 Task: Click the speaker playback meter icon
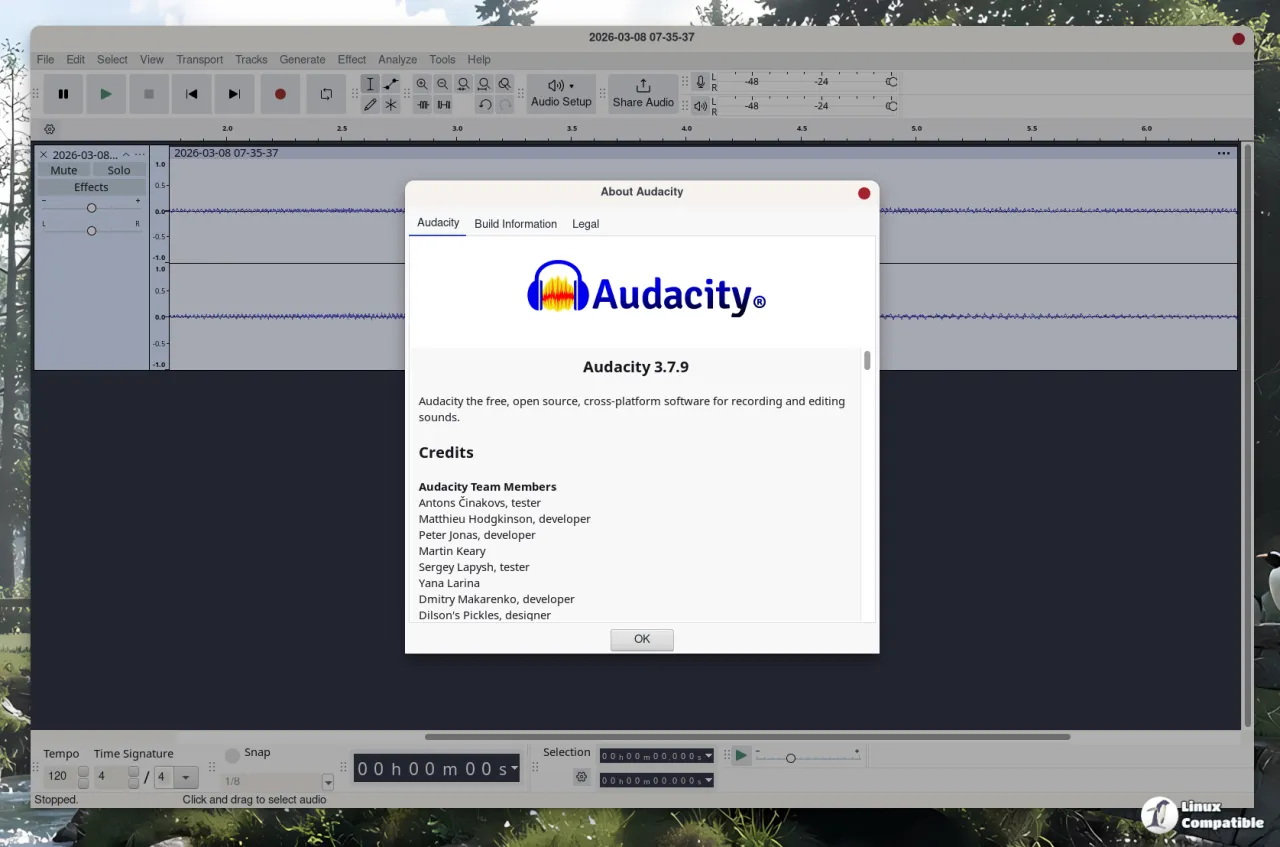point(700,106)
